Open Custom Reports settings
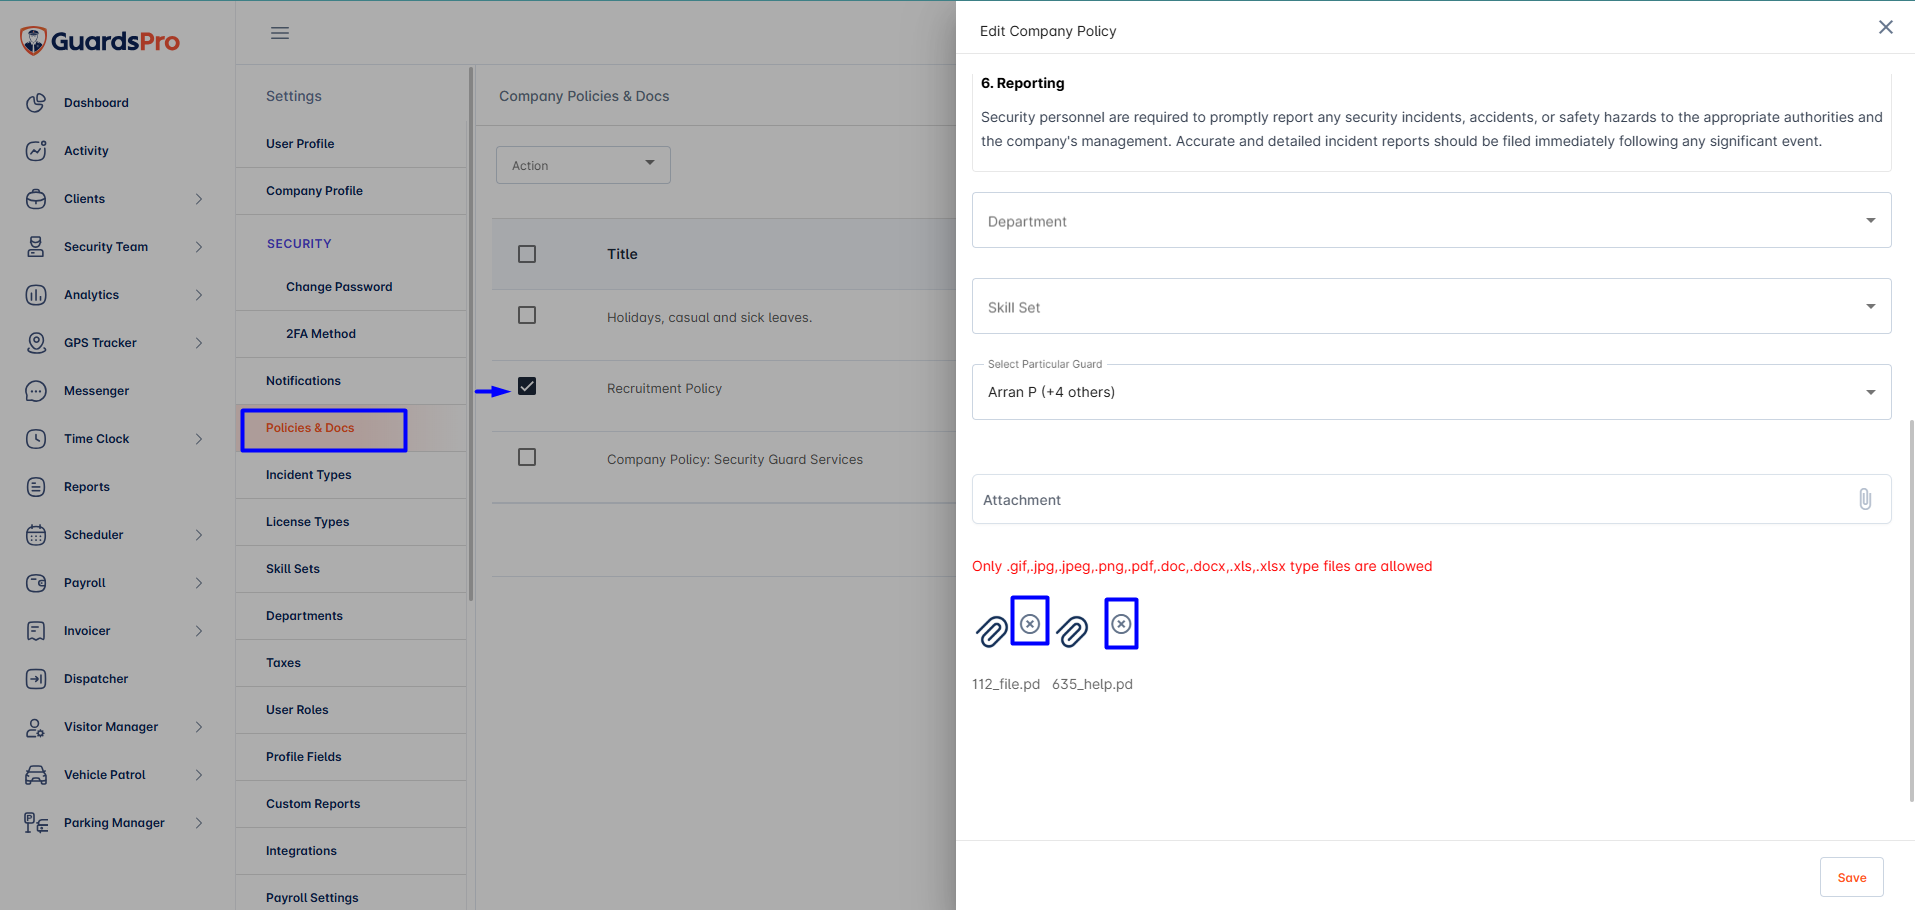1915x910 pixels. tap(351, 804)
